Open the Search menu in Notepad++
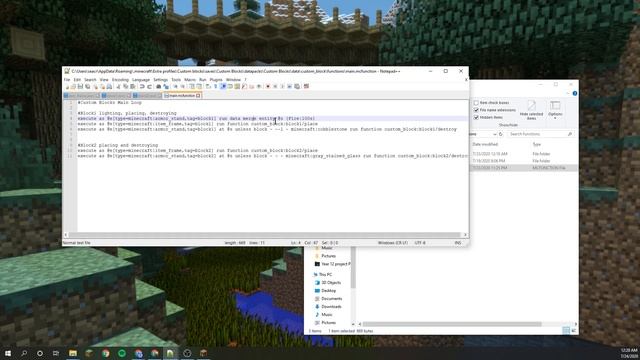The width and height of the screenshot is (640, 360). pyautogui.click(x=90, y=80)
